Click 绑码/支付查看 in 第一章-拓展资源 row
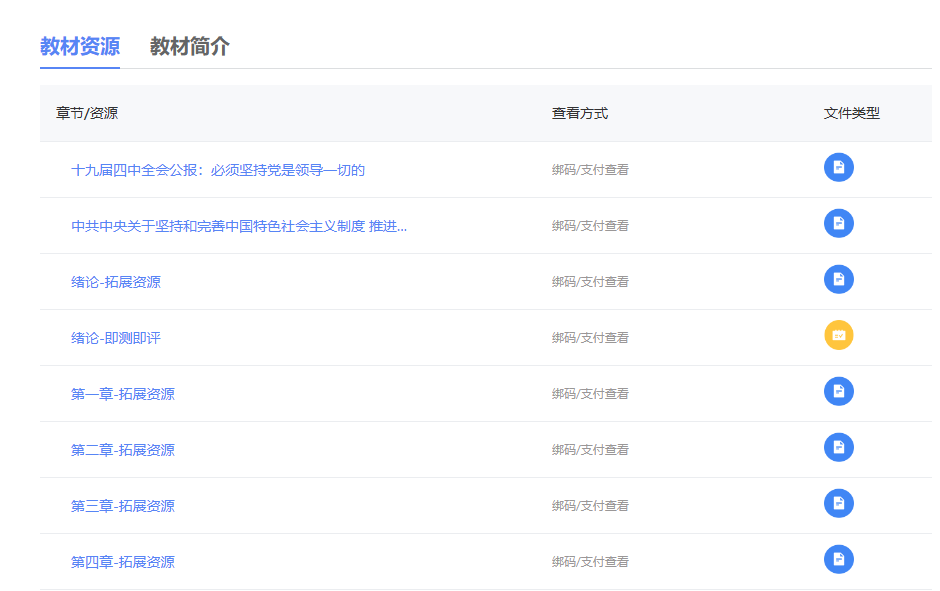This screenshot has width=940, height=591. [x=590, y=394]
